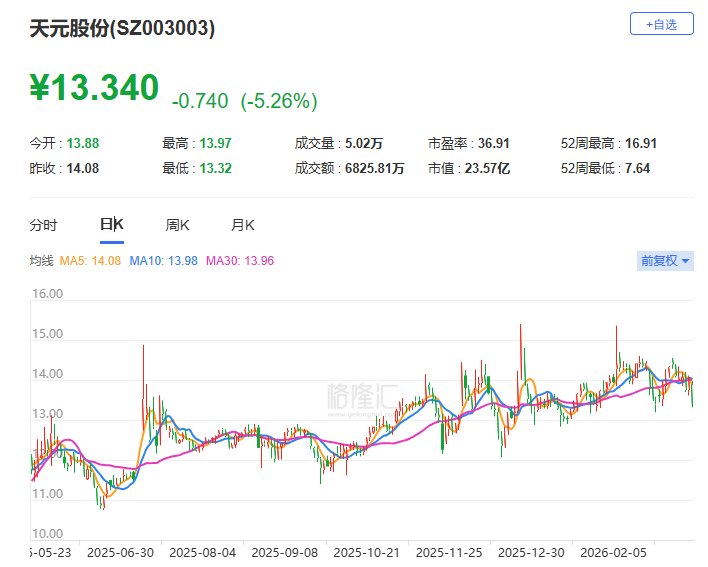The image size is (708, 567).
Task: Select the 日K daily chart tab
Action: [x=111, y=225]
